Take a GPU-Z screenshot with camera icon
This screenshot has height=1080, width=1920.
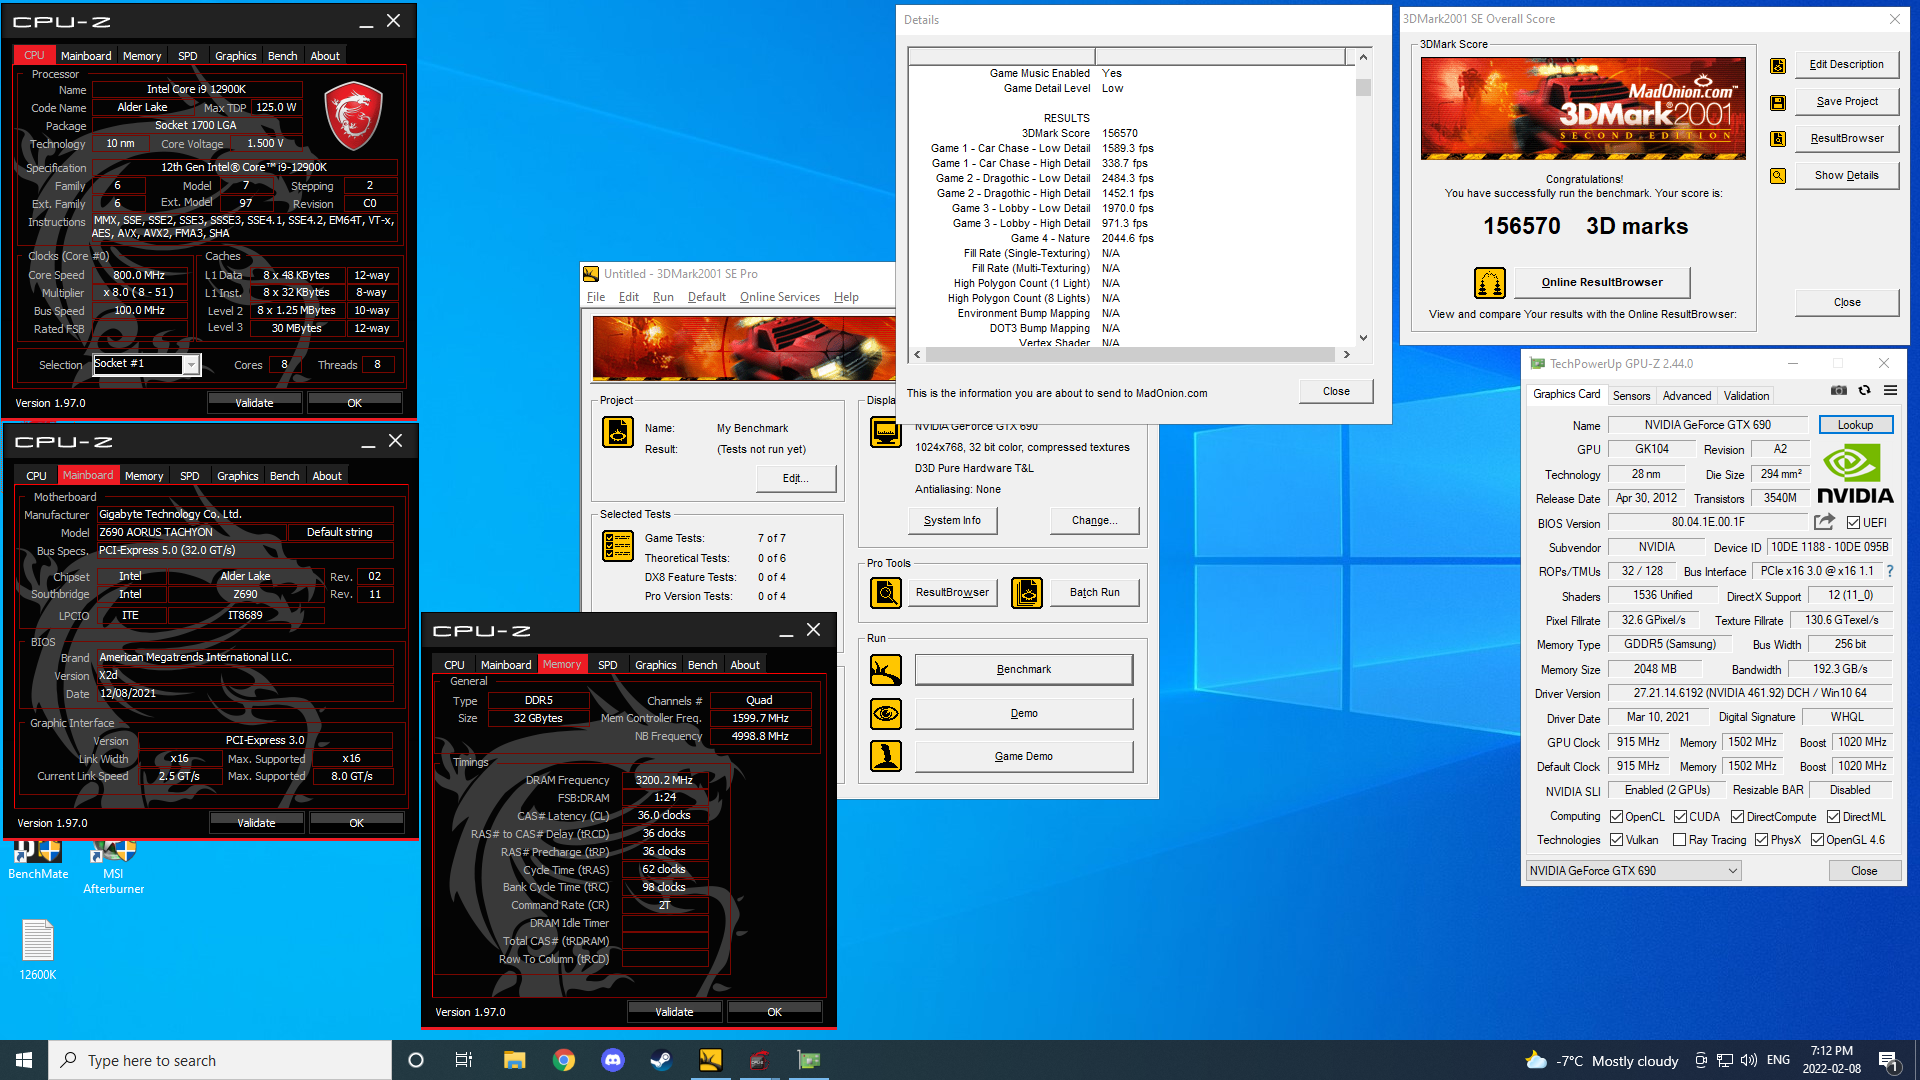pyautogui.click(x=1839, y=391)
